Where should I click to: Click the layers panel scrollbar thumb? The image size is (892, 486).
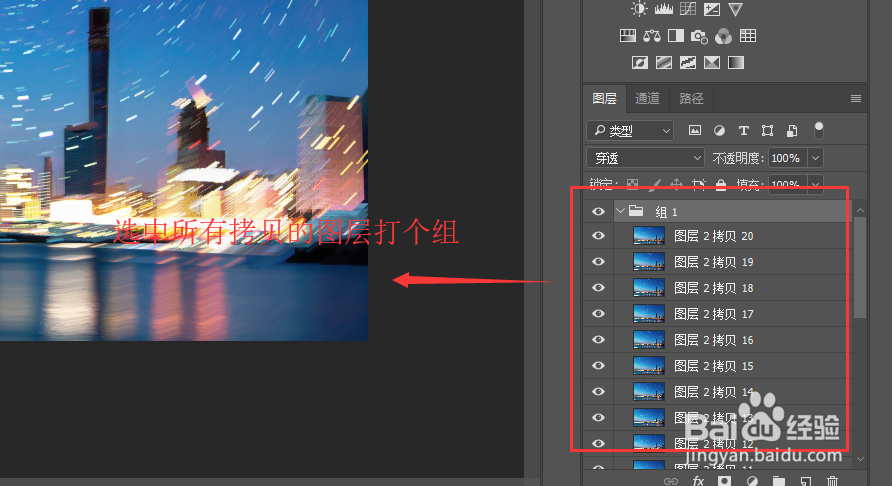[x=860, y=269]
